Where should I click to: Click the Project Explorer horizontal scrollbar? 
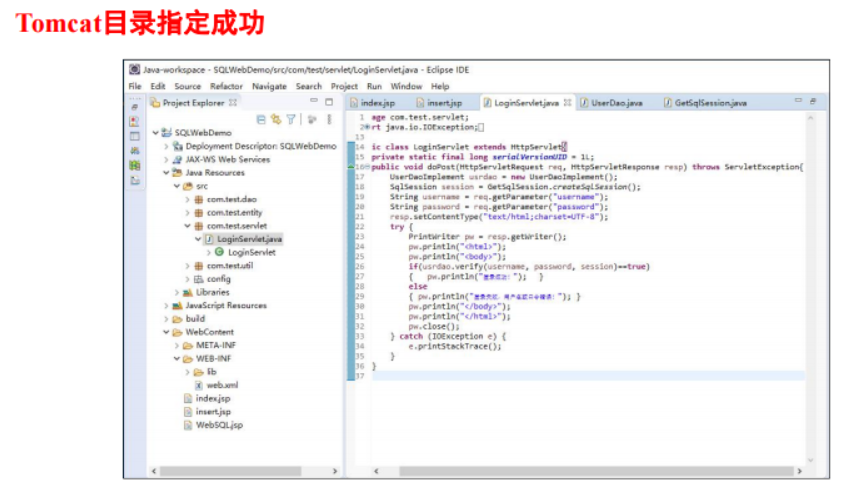pos(230,470)
